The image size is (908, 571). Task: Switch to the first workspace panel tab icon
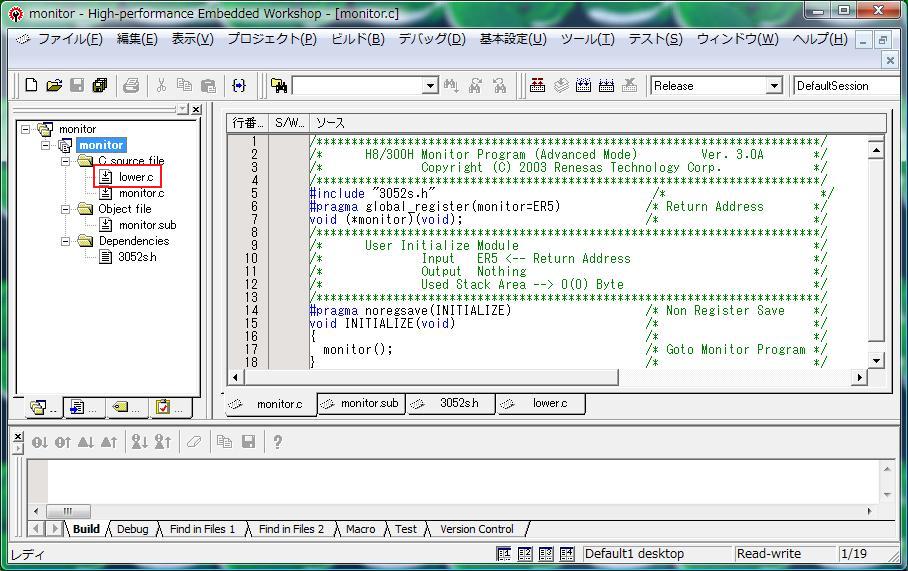click(39, 407)
